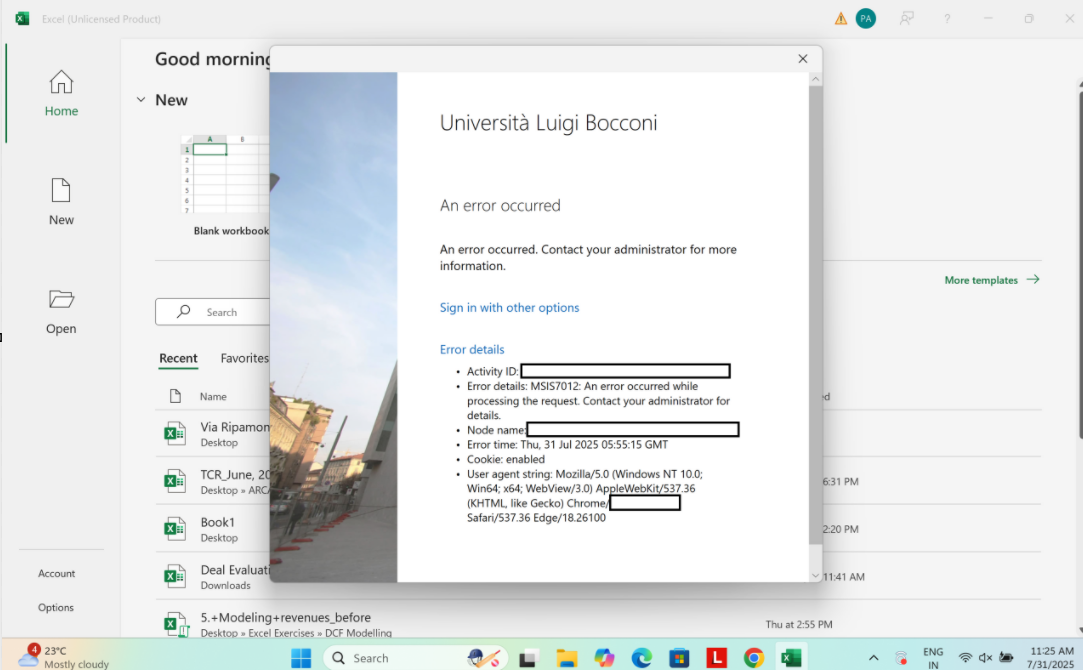Open the Book1 recent file
Viewport: 1083px width, 670px height.
[218, 529]
